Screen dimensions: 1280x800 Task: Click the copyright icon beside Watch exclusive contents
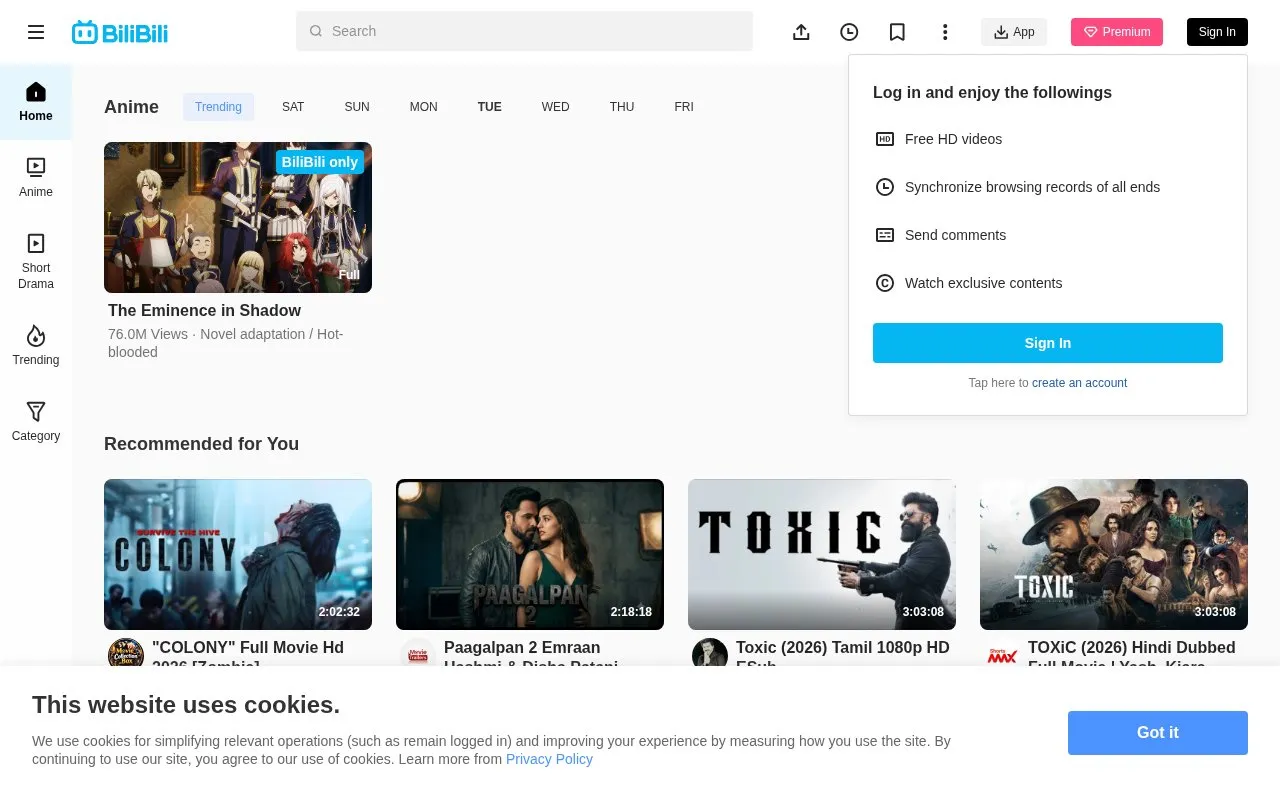885,283
